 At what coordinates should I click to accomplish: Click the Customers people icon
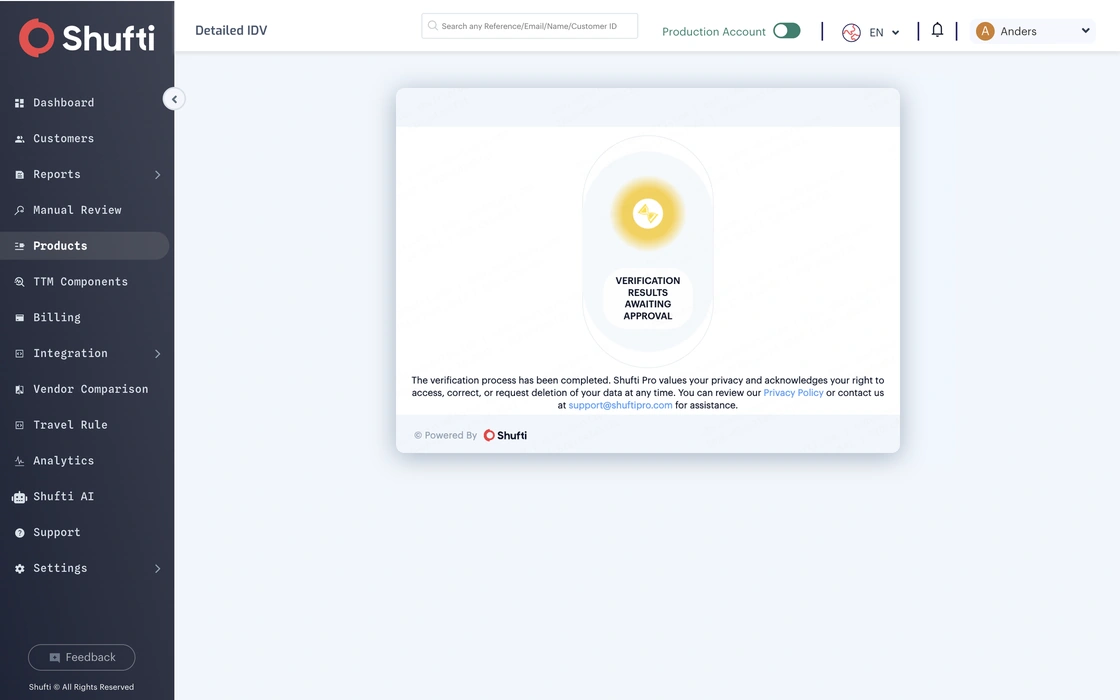19,139
